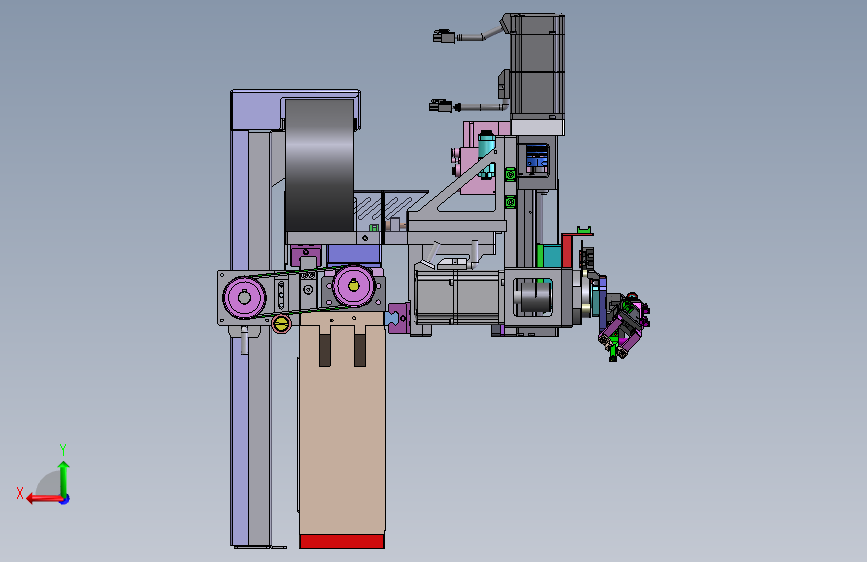Select the left dark slot on tan housing
The width and height of the screenshot is (867, 562).
click(325, 350)
